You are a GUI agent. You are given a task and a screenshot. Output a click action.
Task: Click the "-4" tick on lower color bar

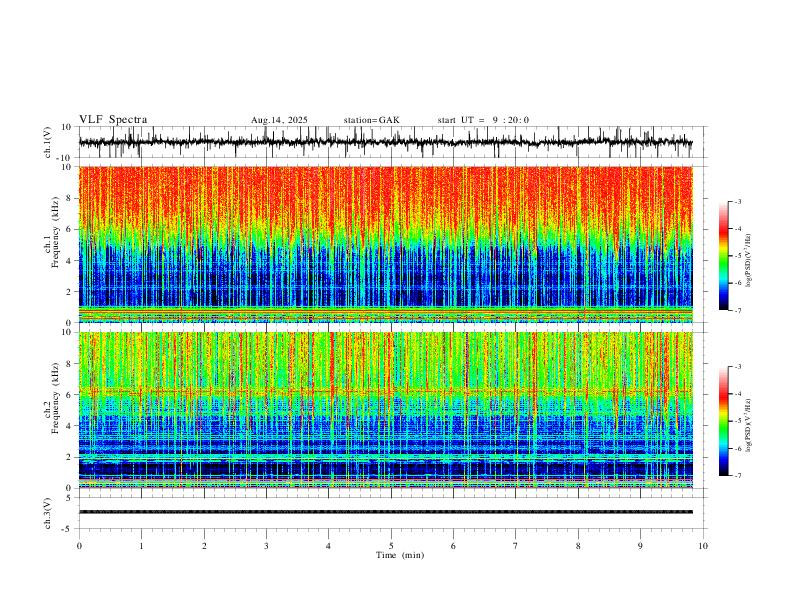(738, 394)
